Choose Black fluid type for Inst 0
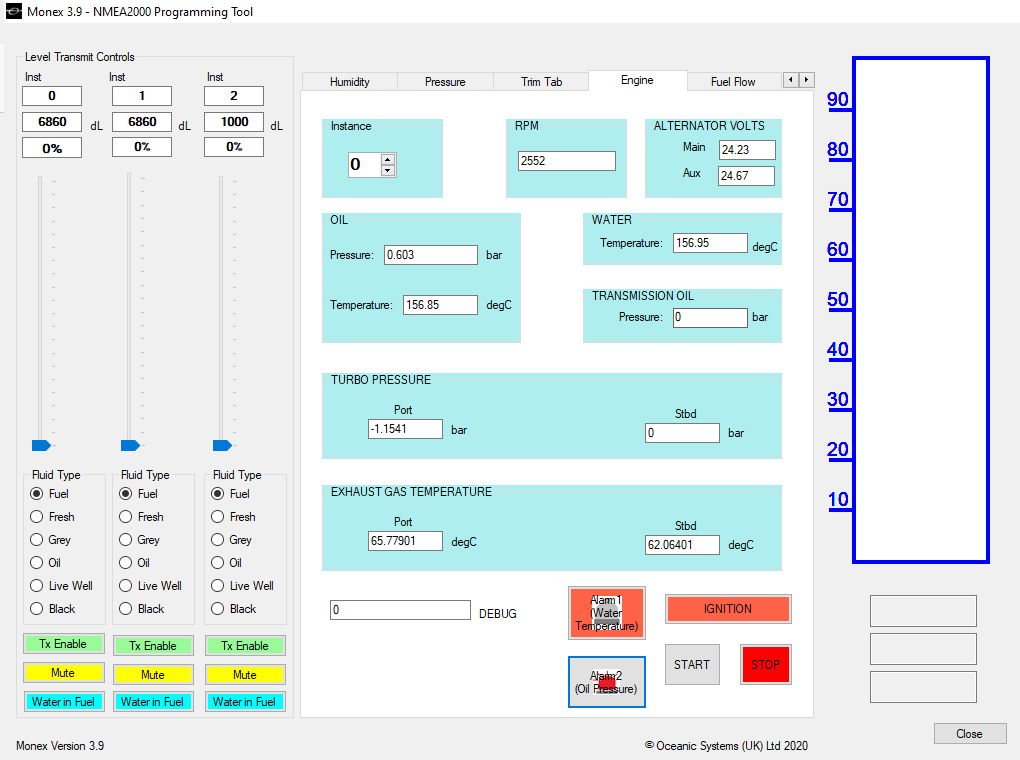The width and height of the screenshot is (1020, 760). (x=53, y=609)
